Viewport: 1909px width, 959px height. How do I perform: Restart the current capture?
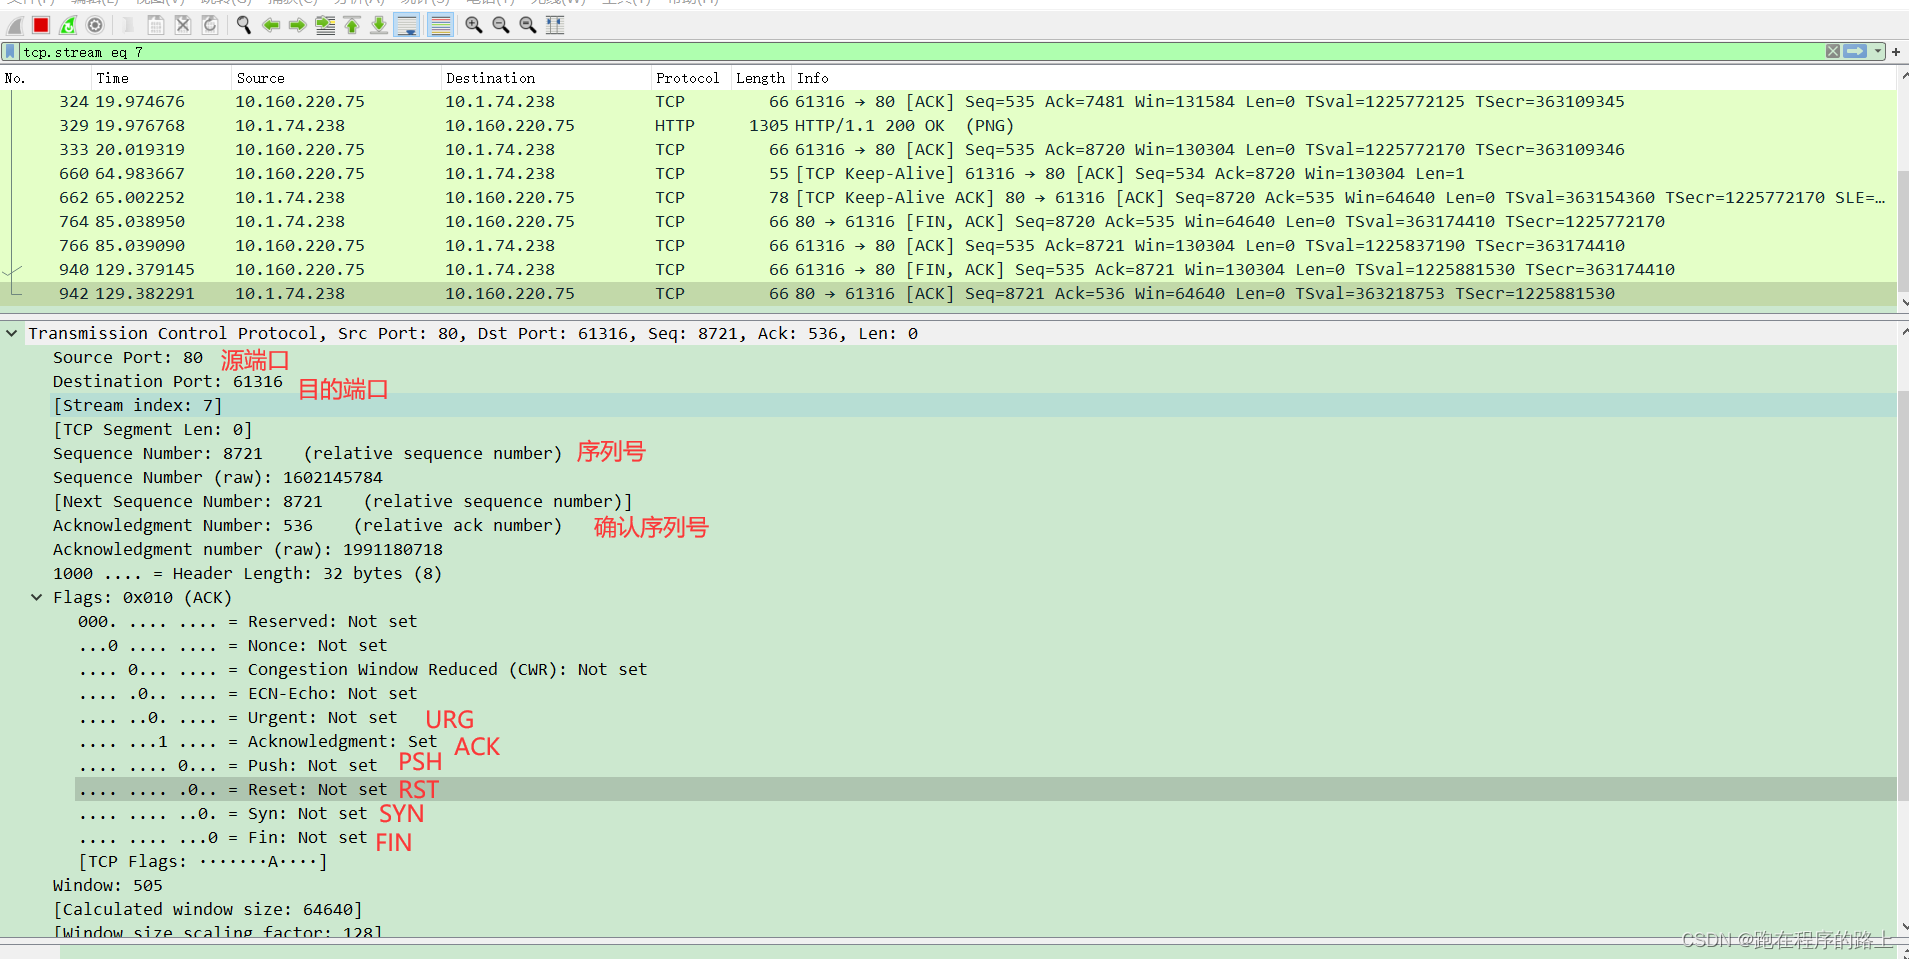pos(68,25)
